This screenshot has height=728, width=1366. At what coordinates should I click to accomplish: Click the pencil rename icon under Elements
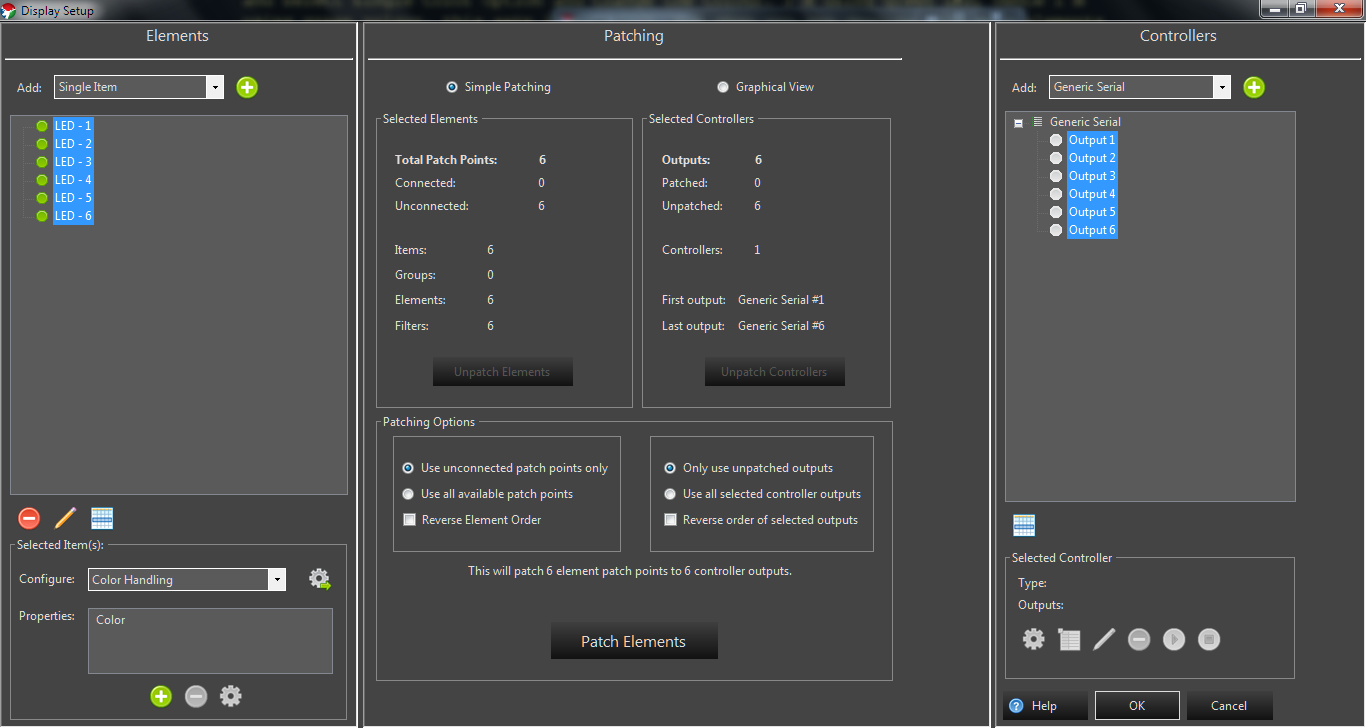click(x=65, y=518)
